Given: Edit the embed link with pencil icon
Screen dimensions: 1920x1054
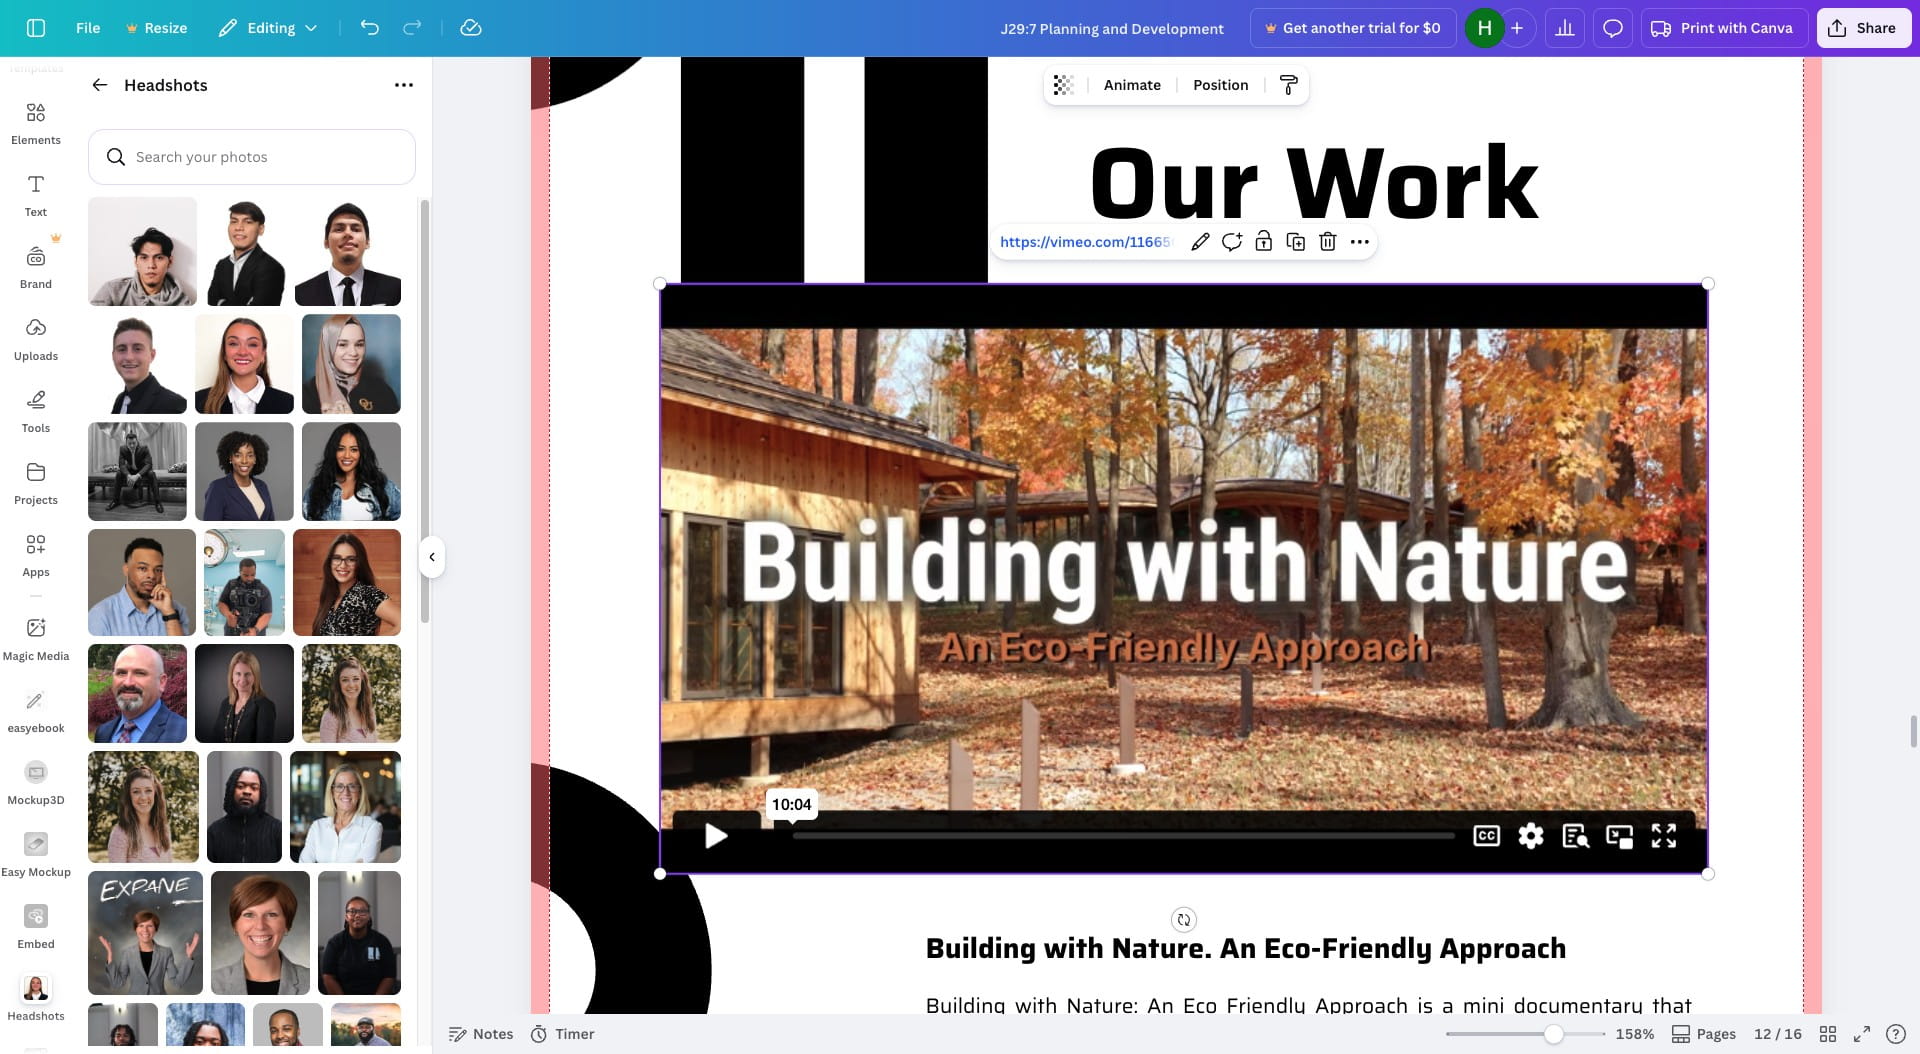Looking at the screenshot, I should pyautogui.click(x=1200, y=242).
